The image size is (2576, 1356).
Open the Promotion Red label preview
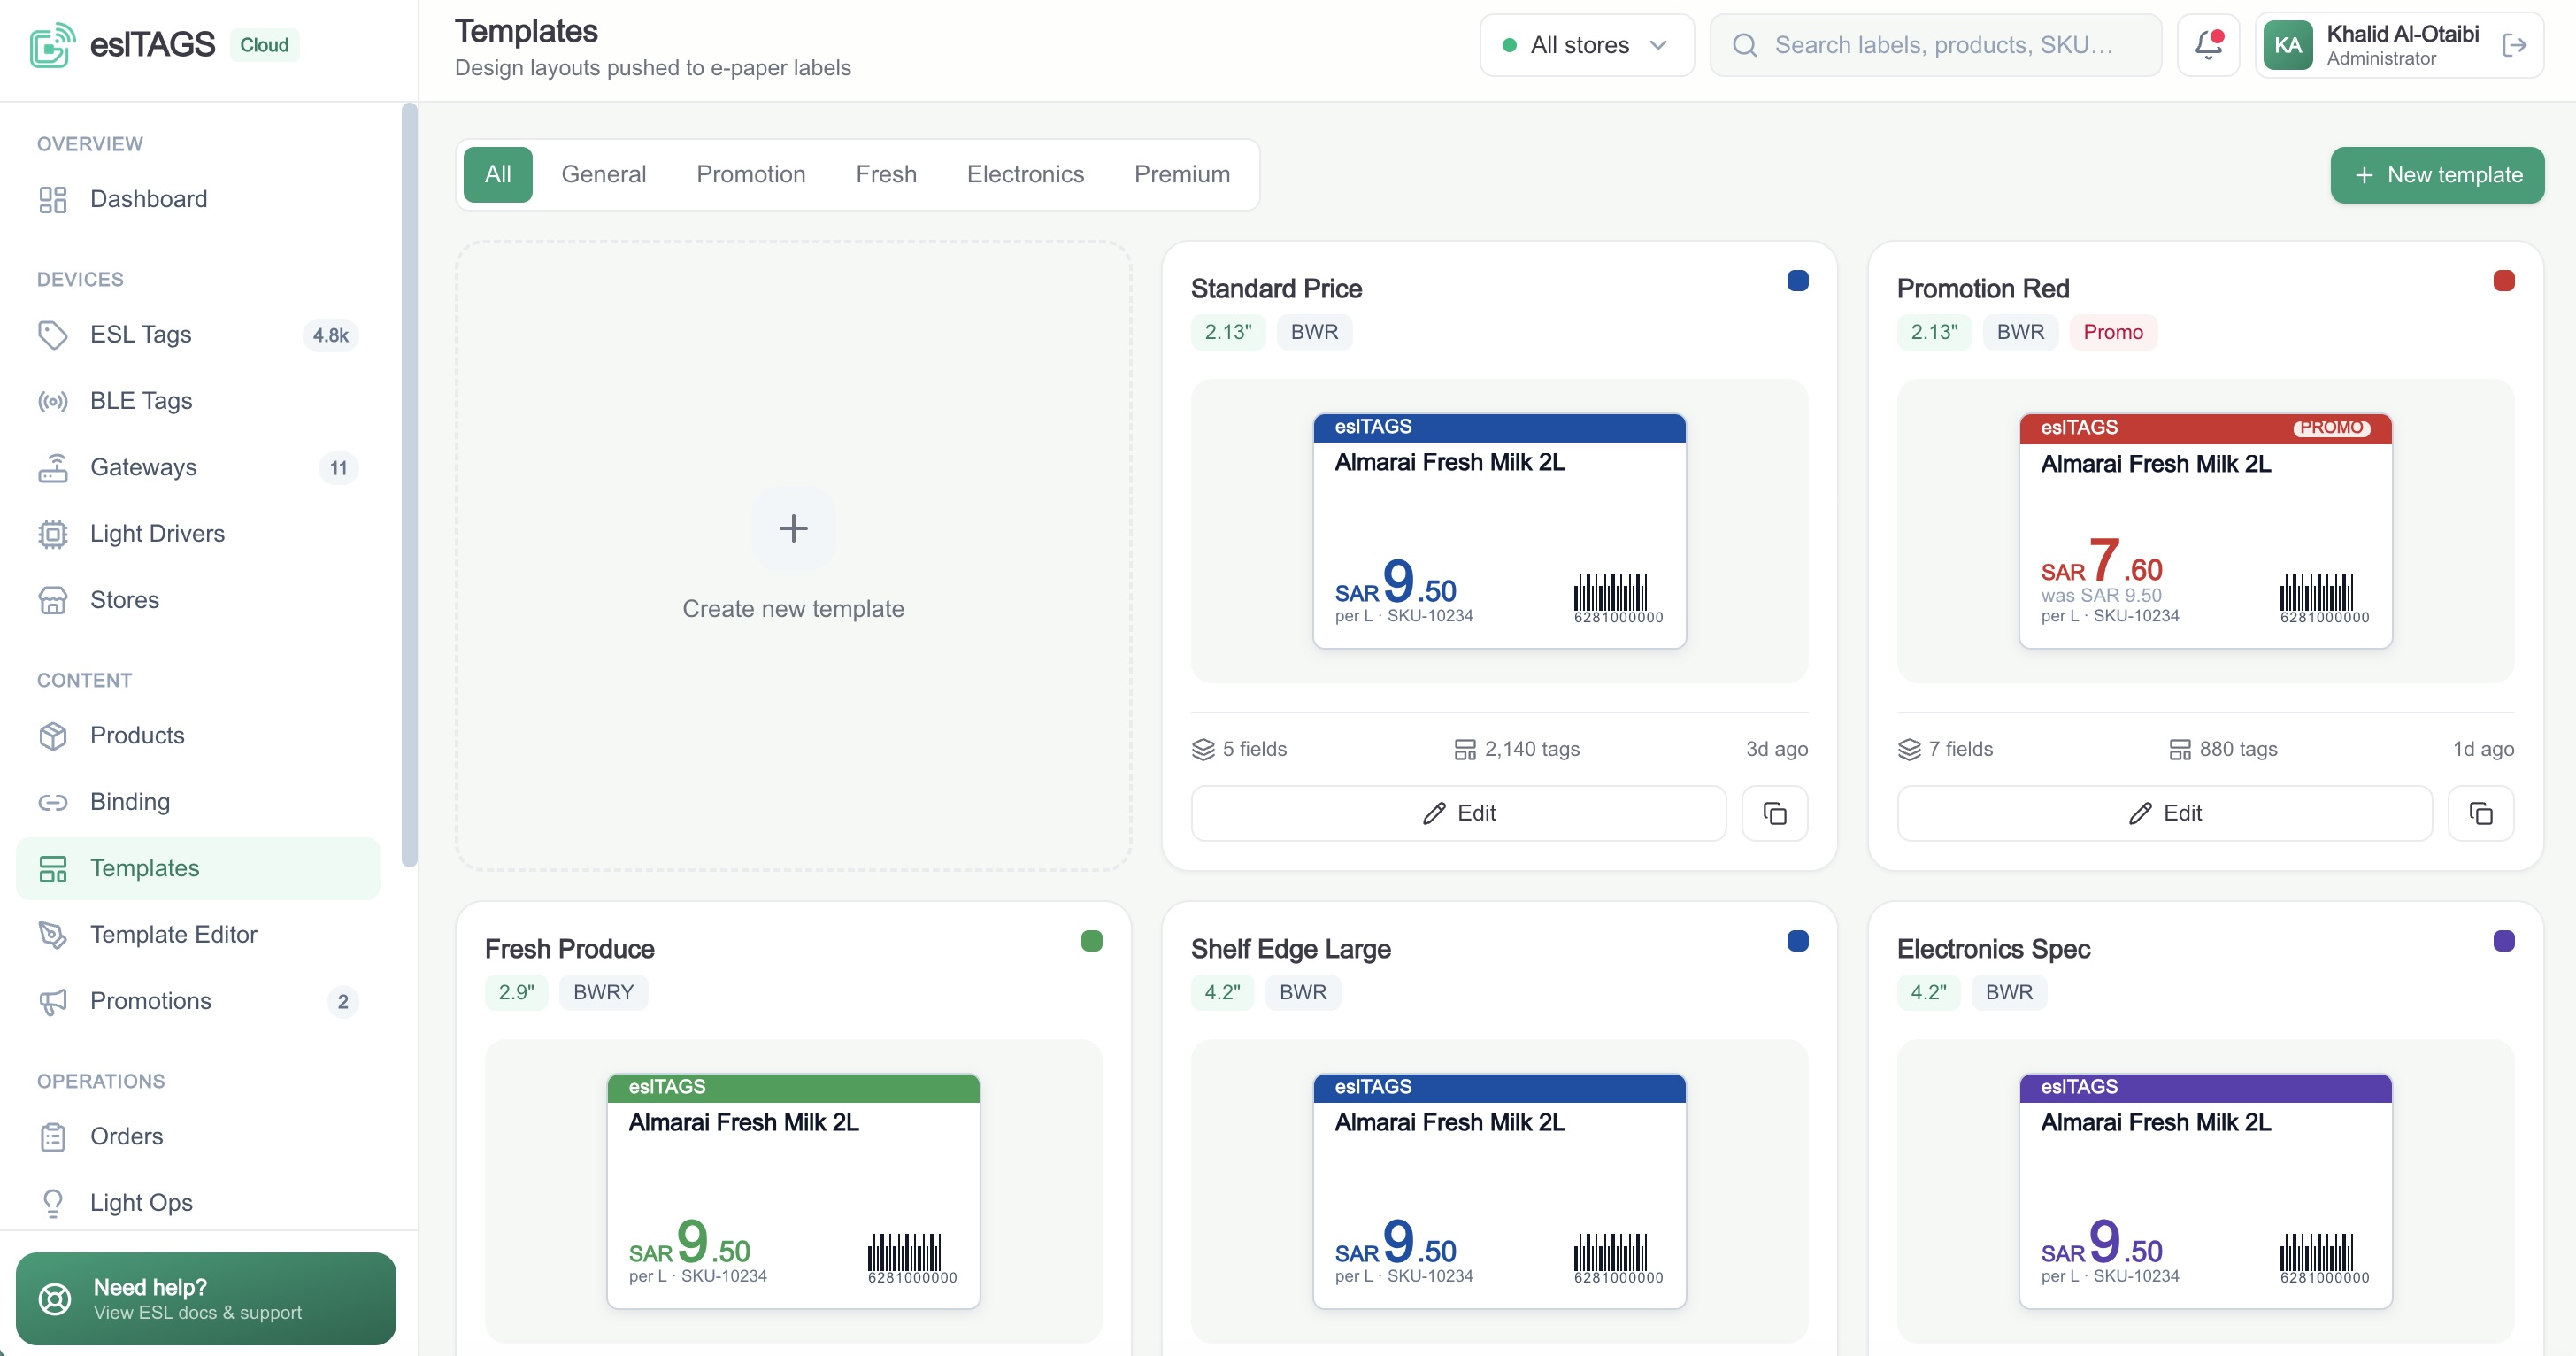point(2205,531)
